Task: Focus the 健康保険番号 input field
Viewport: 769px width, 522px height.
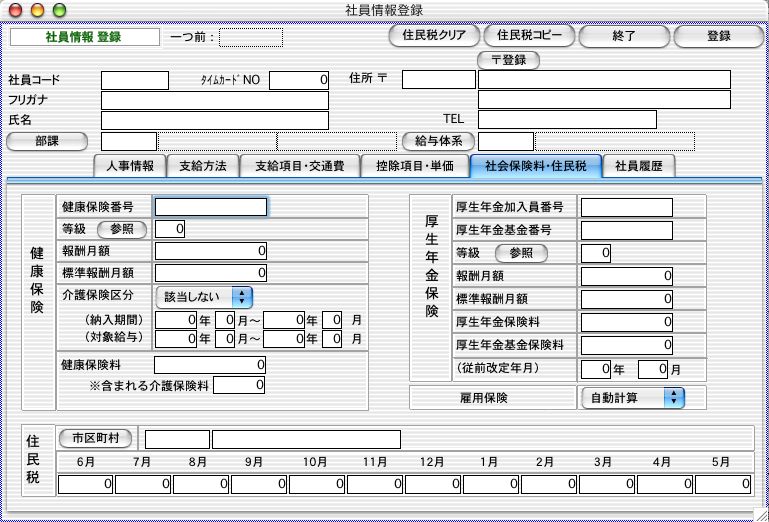Action: 211,207
